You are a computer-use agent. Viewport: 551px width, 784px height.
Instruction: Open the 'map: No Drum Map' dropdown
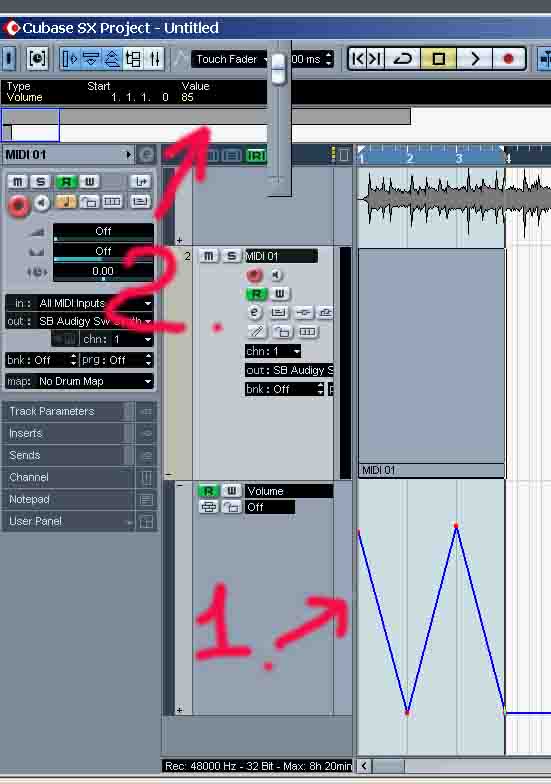[79, 381]
